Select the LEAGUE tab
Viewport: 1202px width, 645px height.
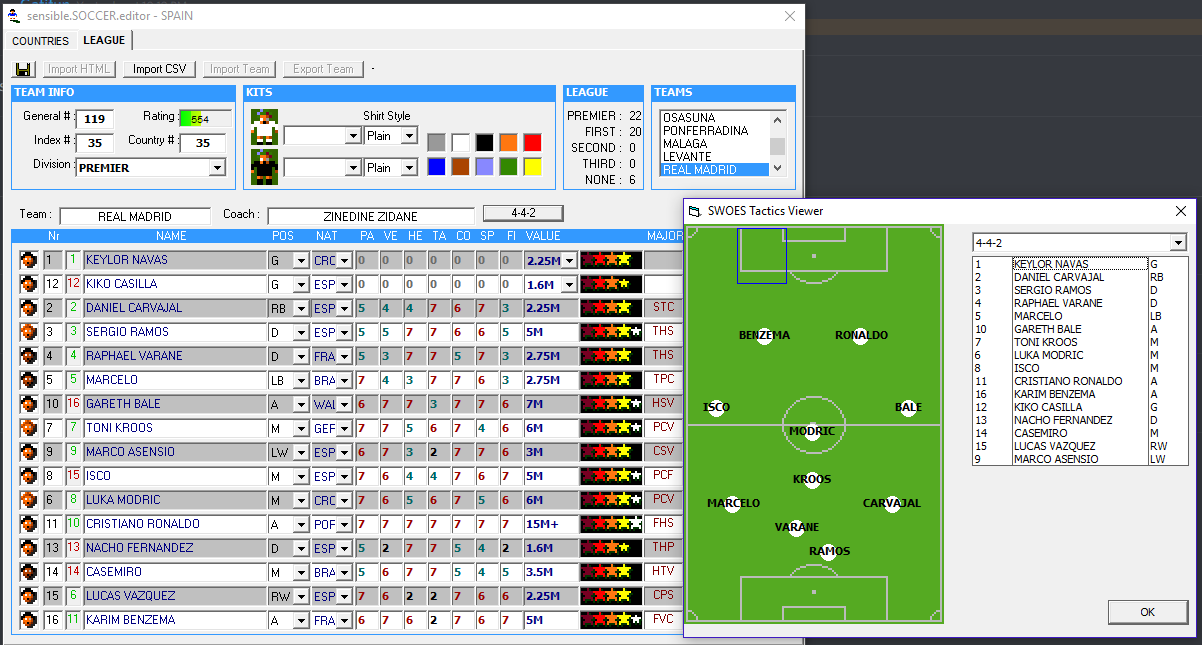coord(104,40)
